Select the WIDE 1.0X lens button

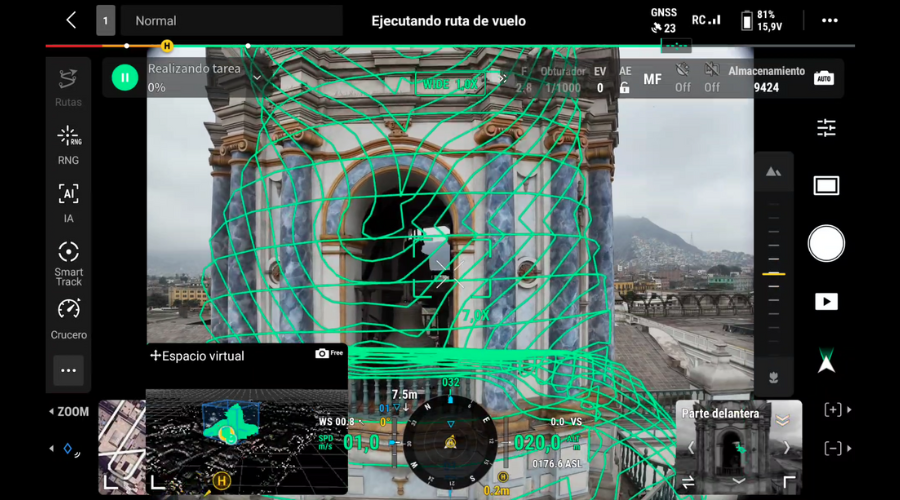point(450,84)
